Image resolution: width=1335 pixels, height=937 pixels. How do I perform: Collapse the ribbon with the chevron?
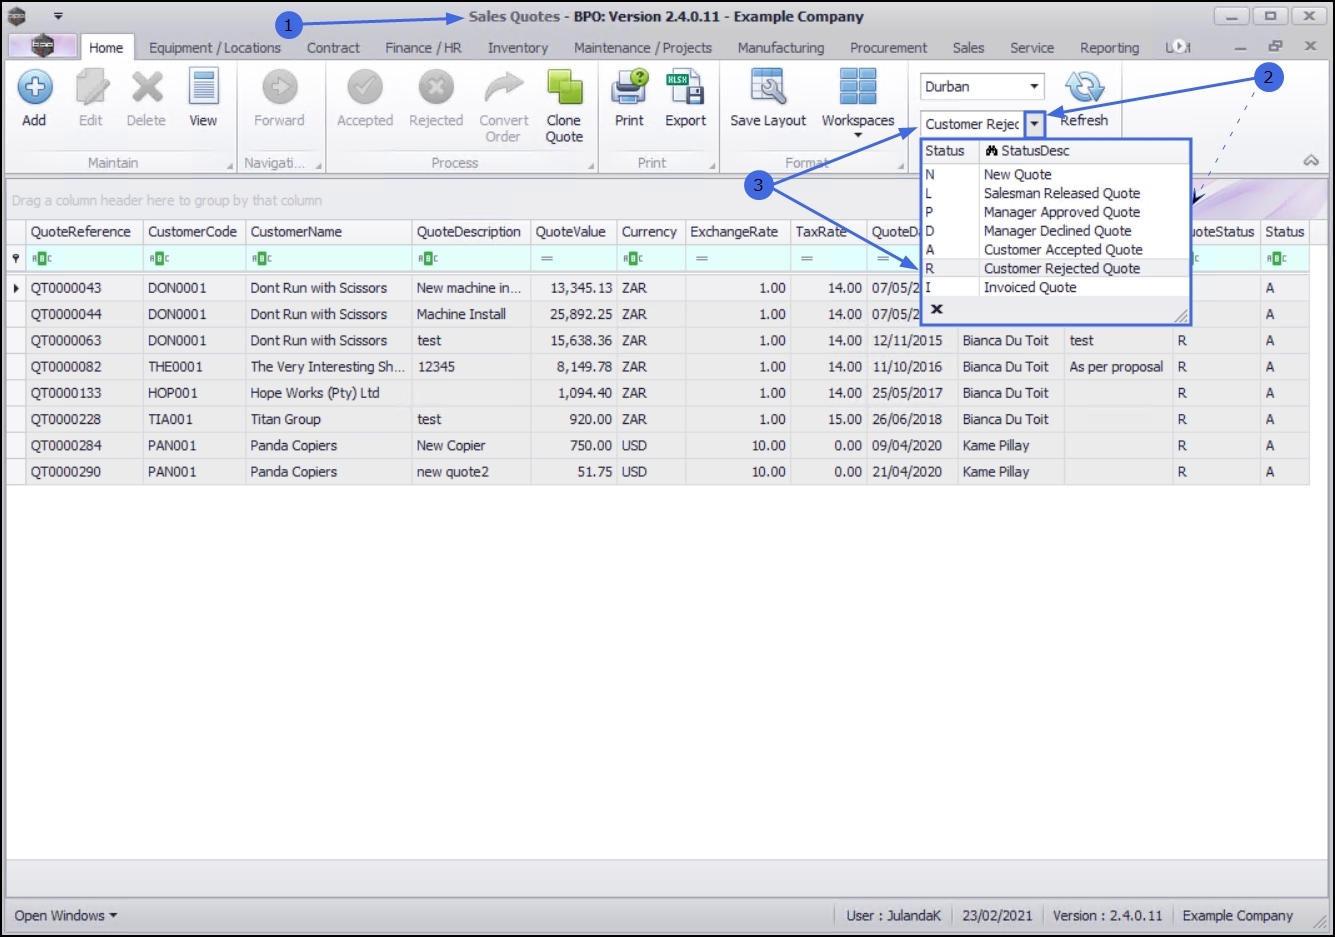tap(1311, 161)
